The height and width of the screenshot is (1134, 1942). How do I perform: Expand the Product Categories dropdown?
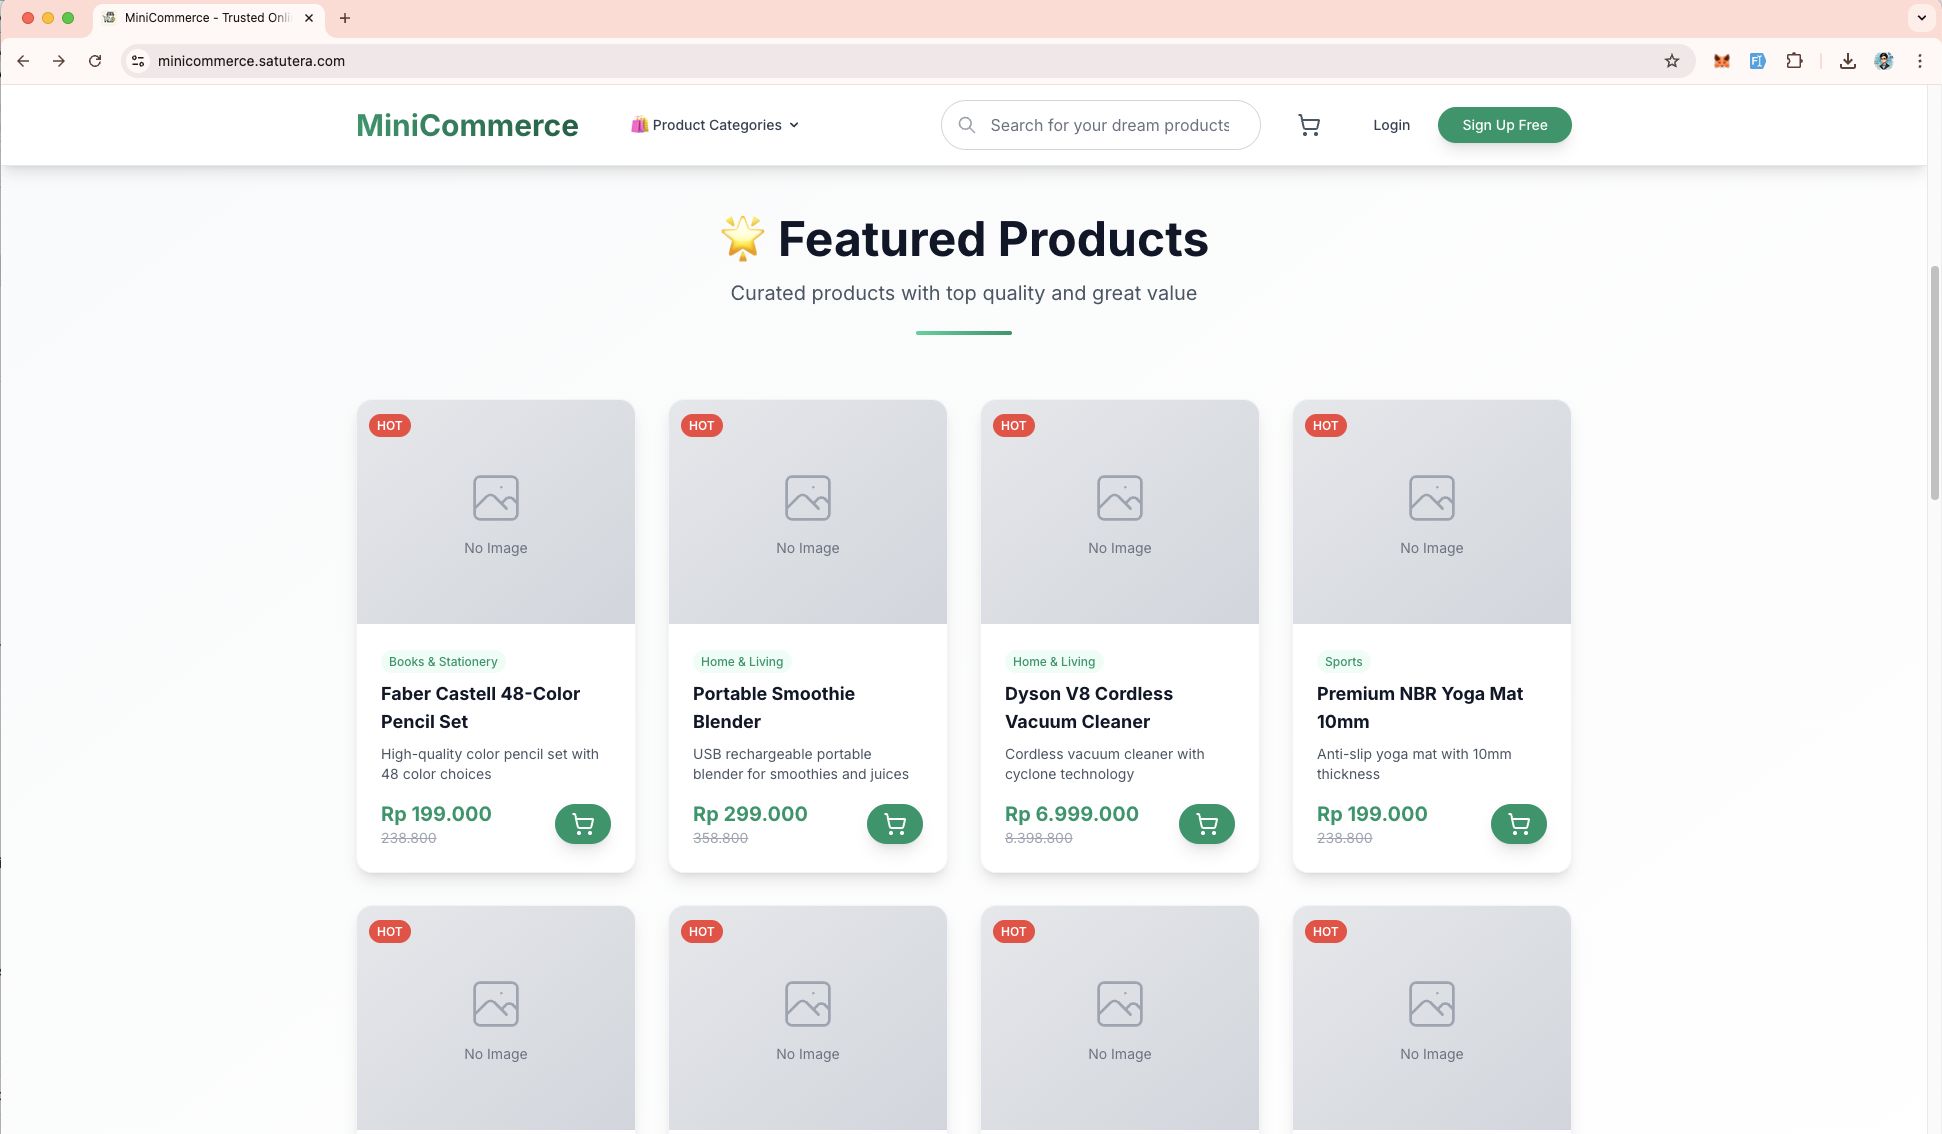point(715,125)
